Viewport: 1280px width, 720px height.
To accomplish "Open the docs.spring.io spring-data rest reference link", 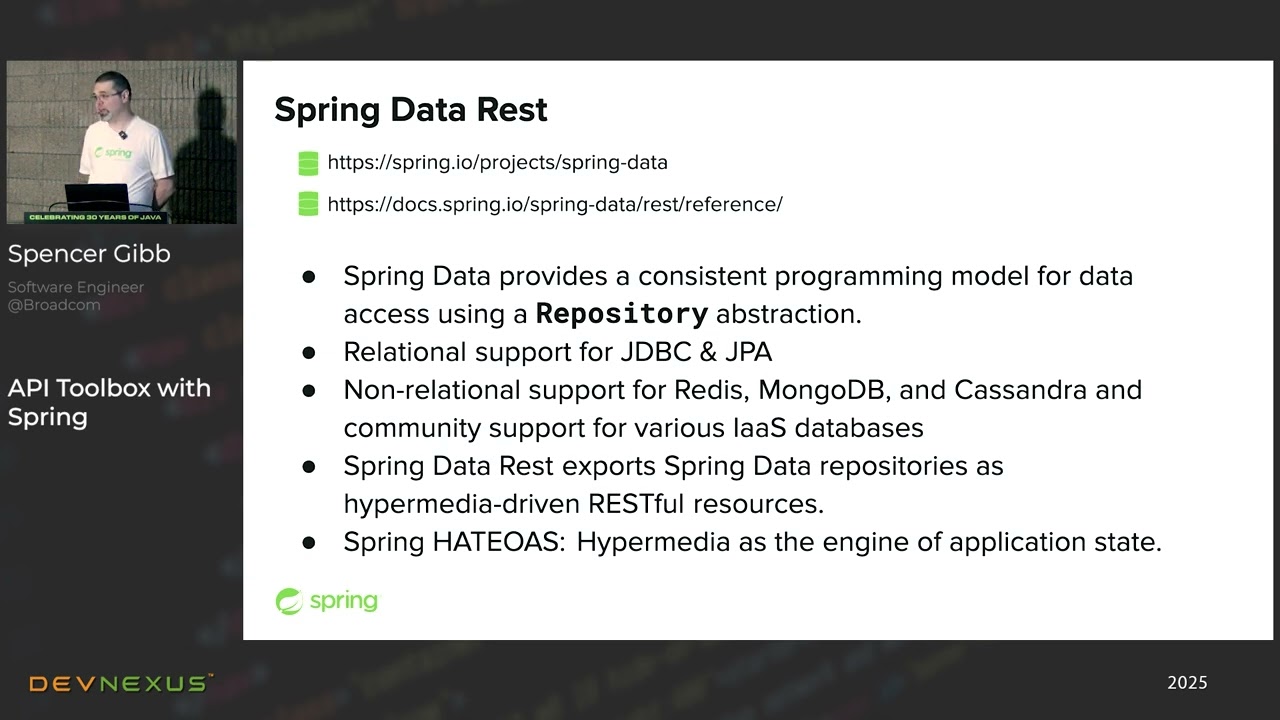I will point(555,204).
